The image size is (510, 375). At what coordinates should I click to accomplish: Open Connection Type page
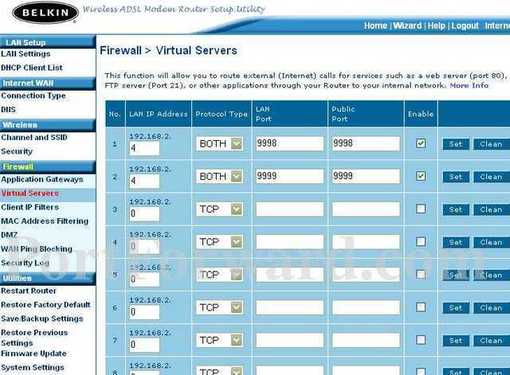point(33,96)
